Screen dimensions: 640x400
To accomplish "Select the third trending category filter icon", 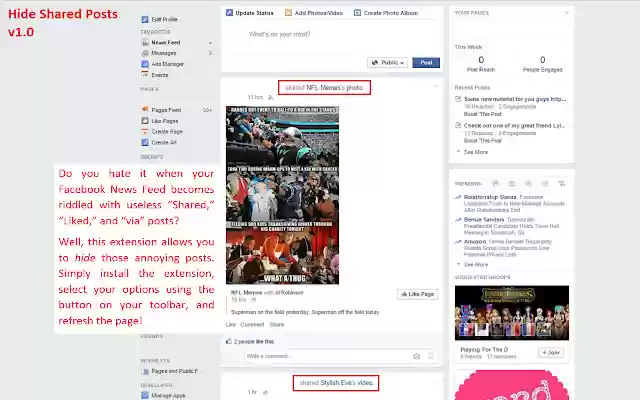I will (528, 184).
